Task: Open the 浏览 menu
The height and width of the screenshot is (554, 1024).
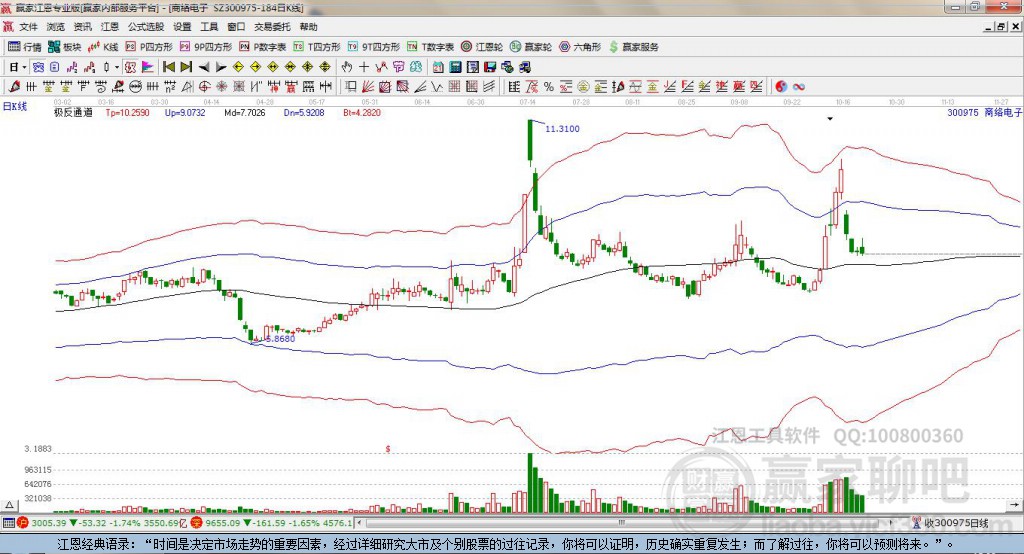Action: (x=56, y=27)
